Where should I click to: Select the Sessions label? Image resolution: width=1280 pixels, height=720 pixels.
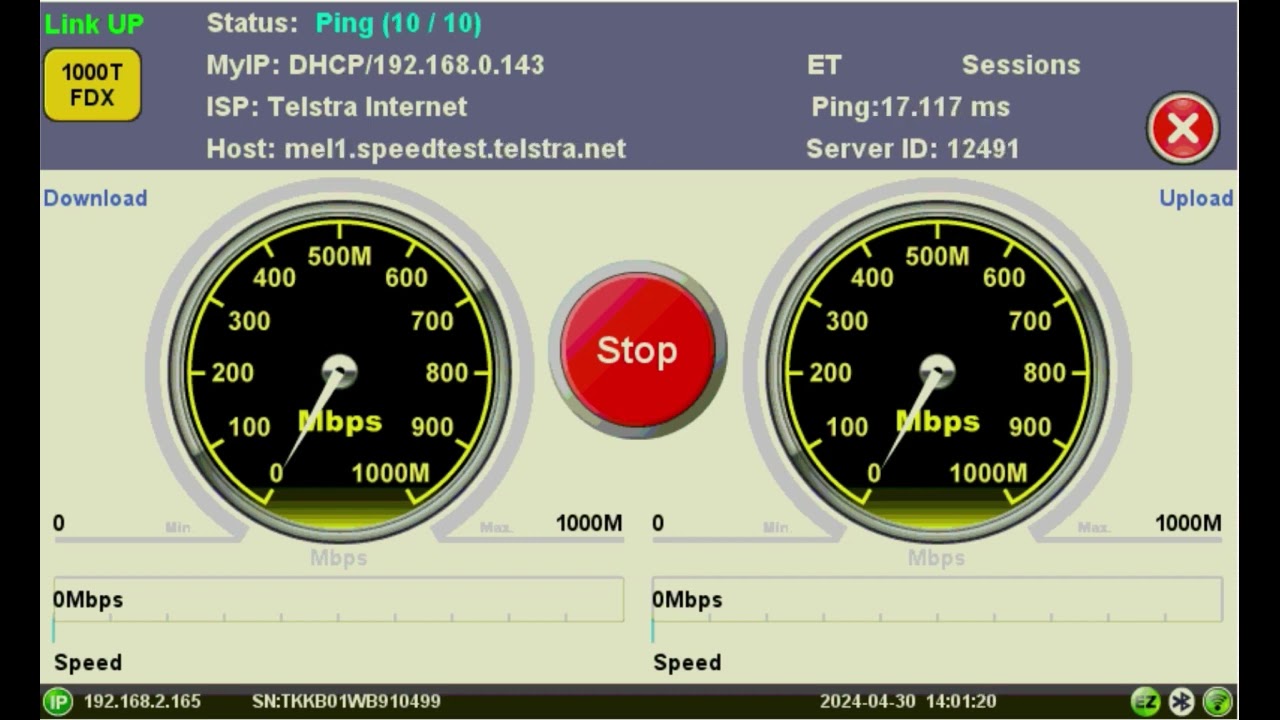coord(1021,65)
